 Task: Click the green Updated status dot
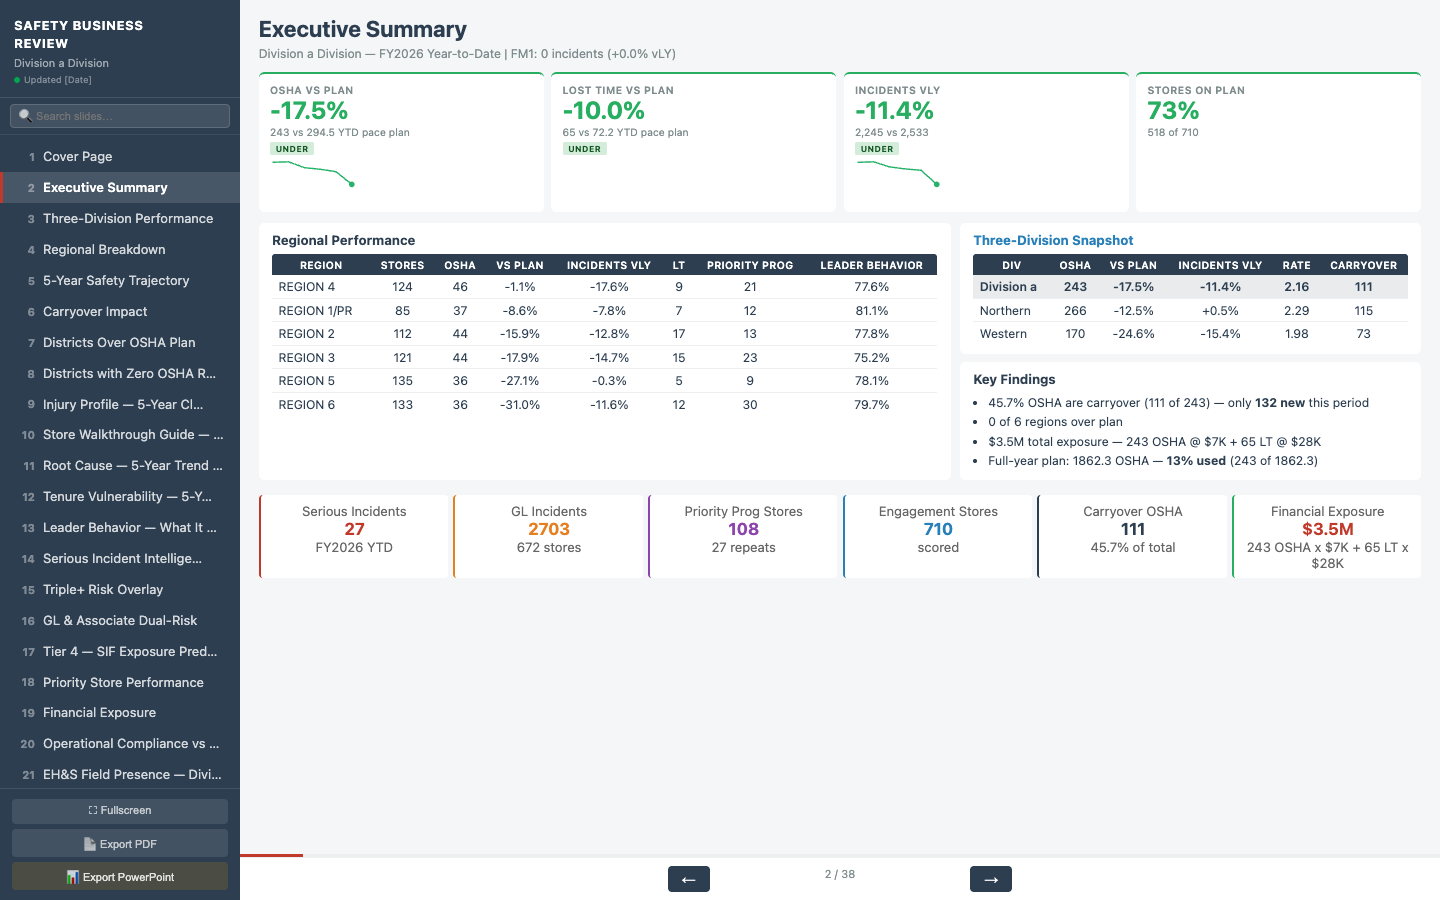[x=17, y=79]
